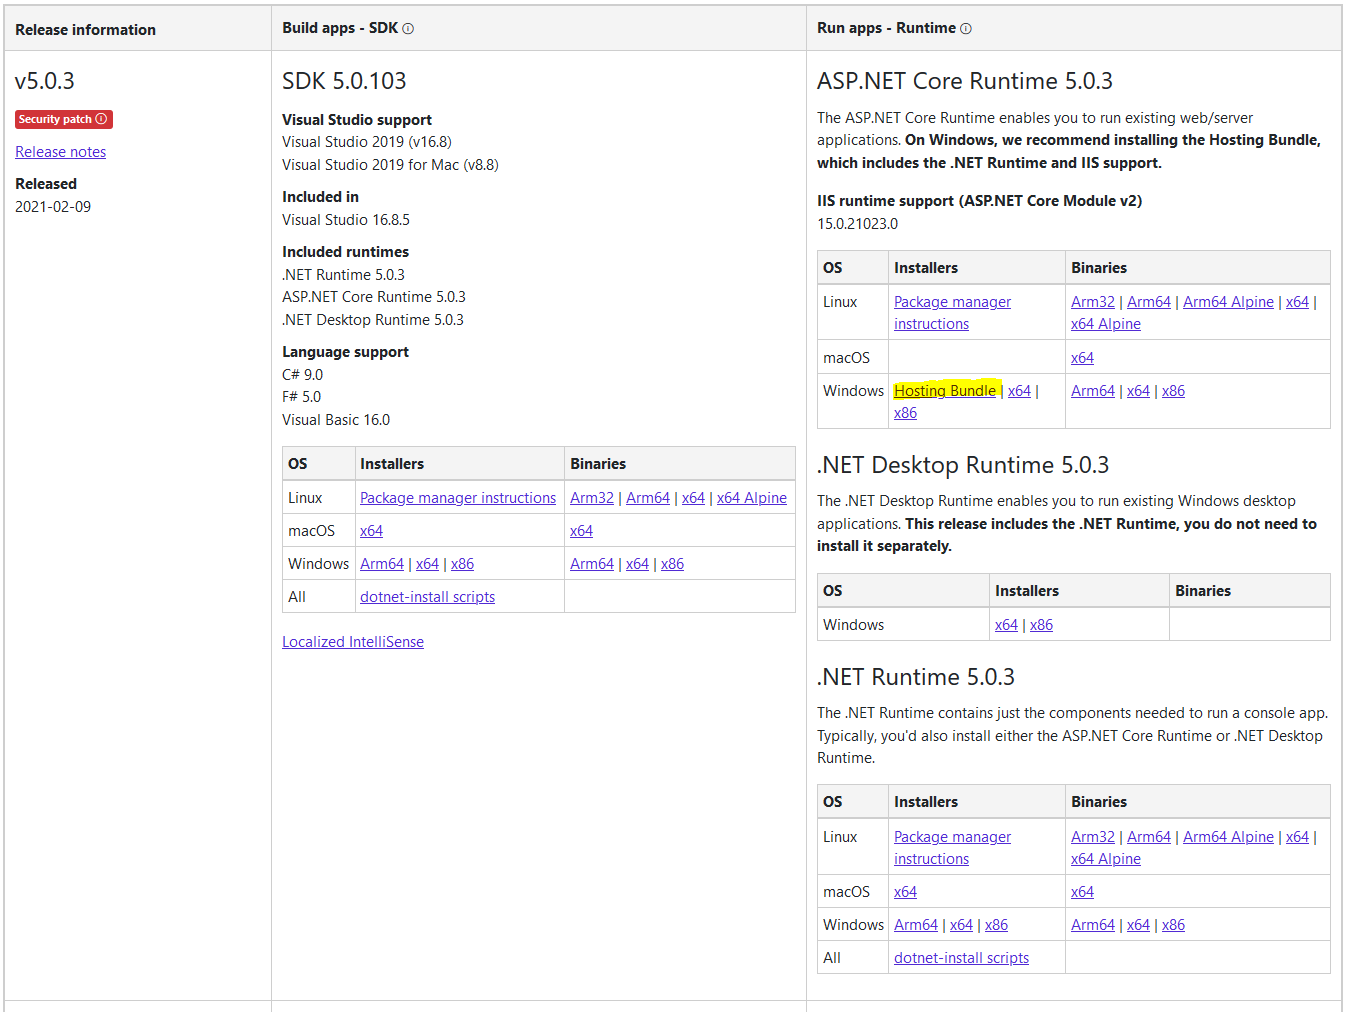Download ASP.NET Core macOS x64 binary
1348x1012 pixels.
pyautogui.click(x=1082, y=358)
